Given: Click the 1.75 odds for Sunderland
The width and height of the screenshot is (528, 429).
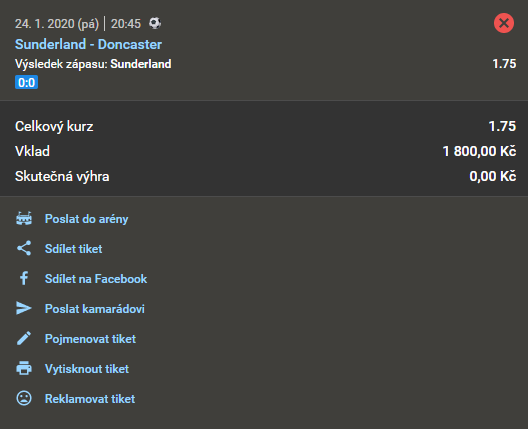Looking at the screenshot, I should click(504, 64).
